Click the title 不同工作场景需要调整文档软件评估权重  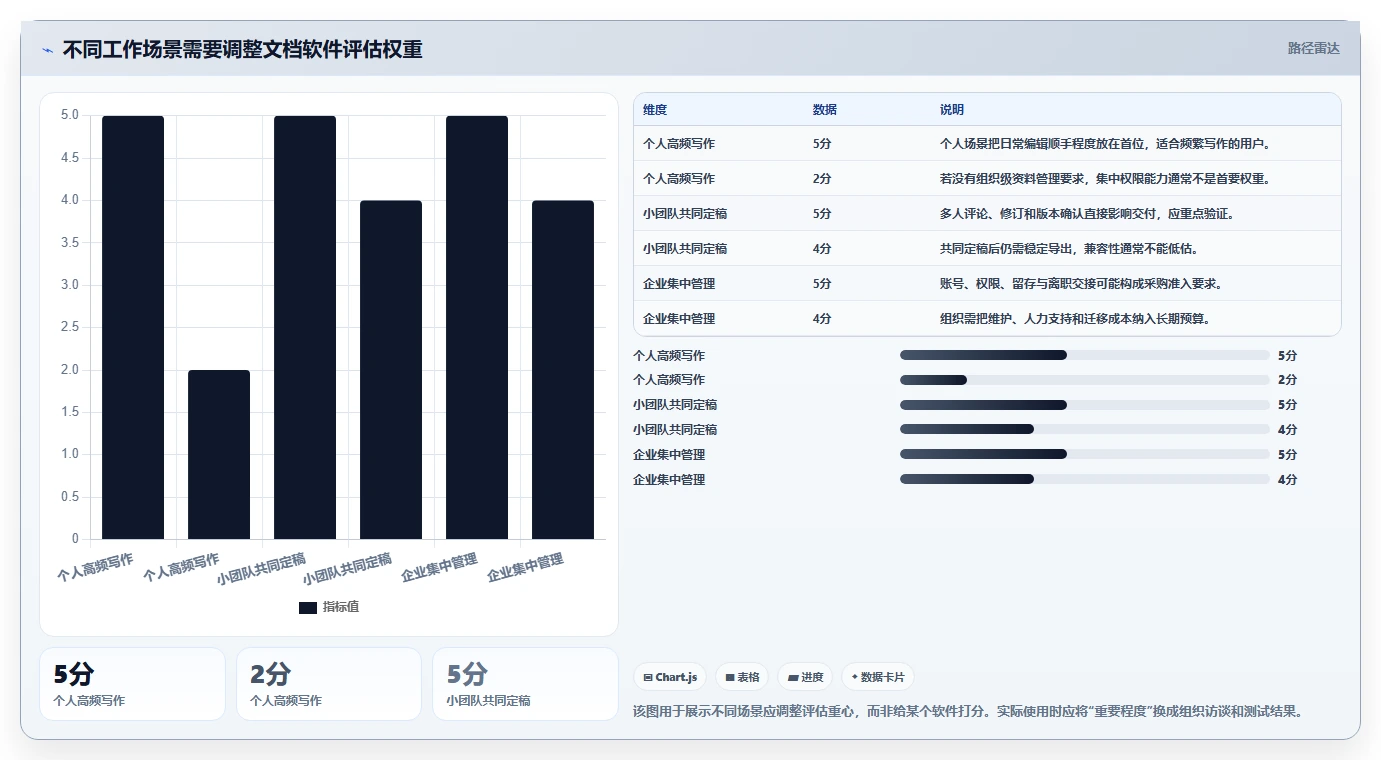242,50
